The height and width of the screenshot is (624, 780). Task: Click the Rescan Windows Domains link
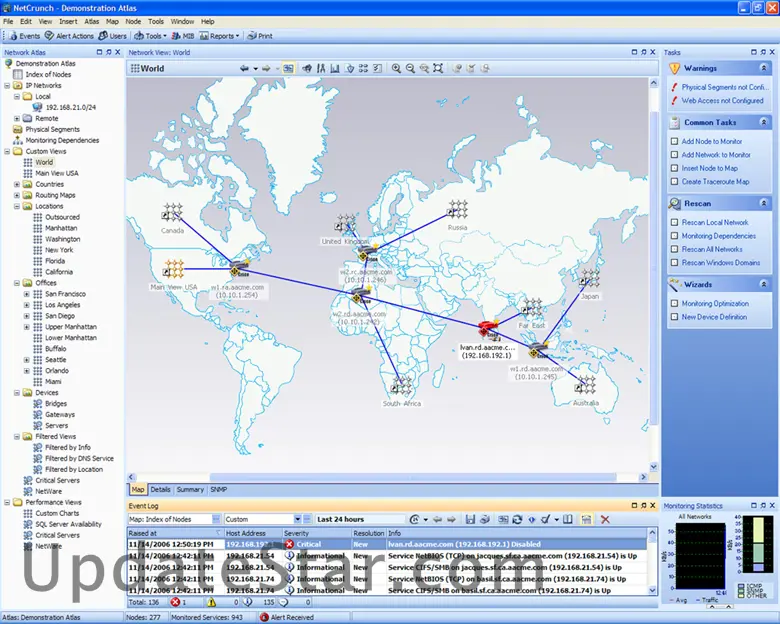click(721, 263)
